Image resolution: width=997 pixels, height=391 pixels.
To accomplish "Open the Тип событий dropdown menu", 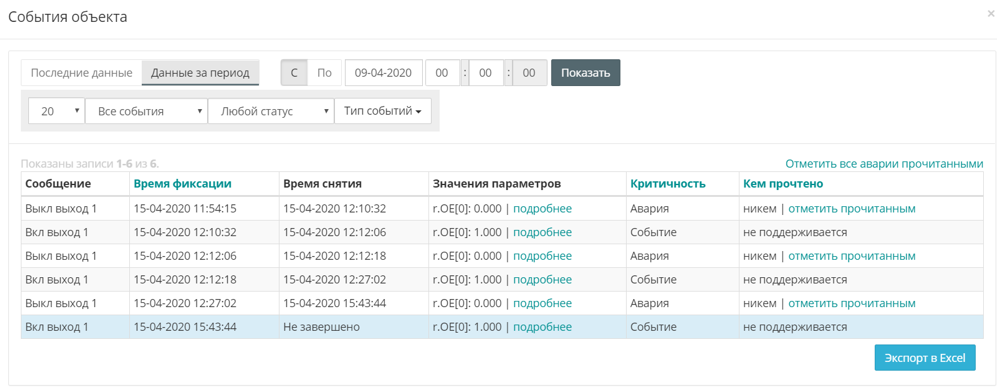I will pyautogui.click(x=383, y=111).
